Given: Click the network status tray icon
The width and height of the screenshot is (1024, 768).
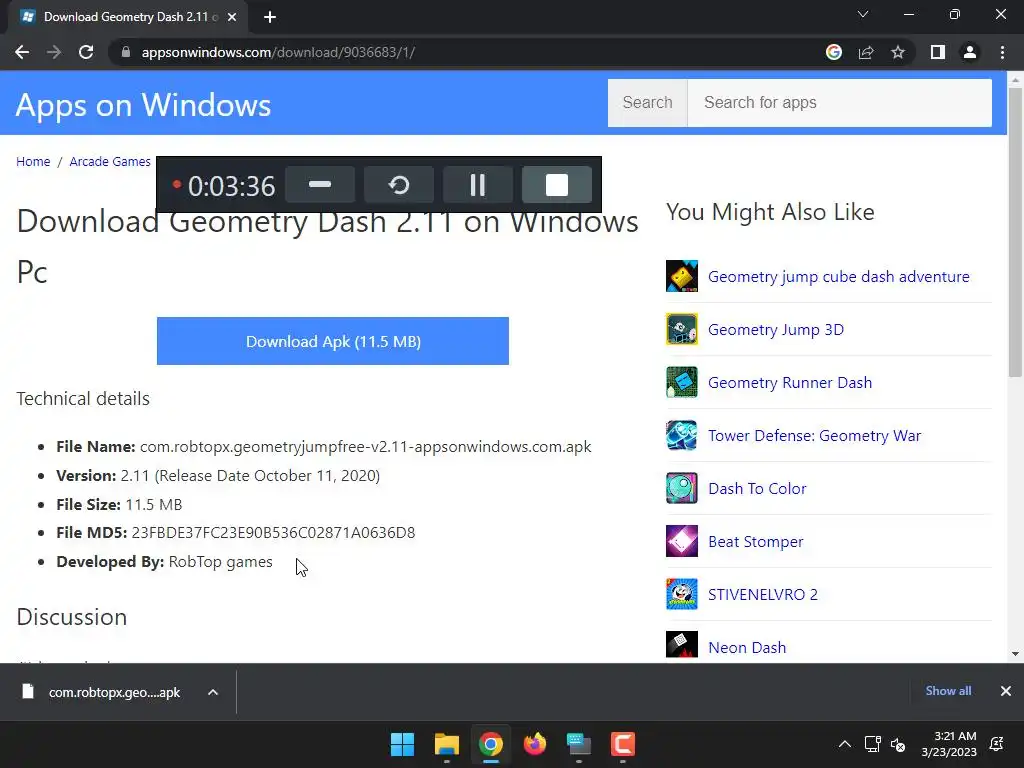Looking at the screenshot, I should (x=872, y=744).
